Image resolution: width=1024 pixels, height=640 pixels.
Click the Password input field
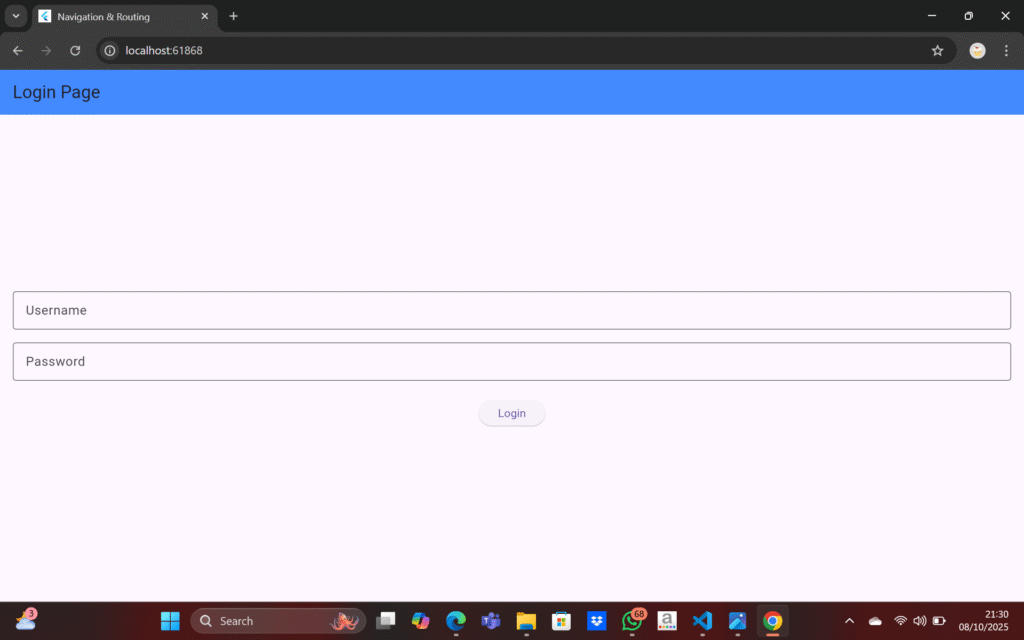tap(511, 361)
